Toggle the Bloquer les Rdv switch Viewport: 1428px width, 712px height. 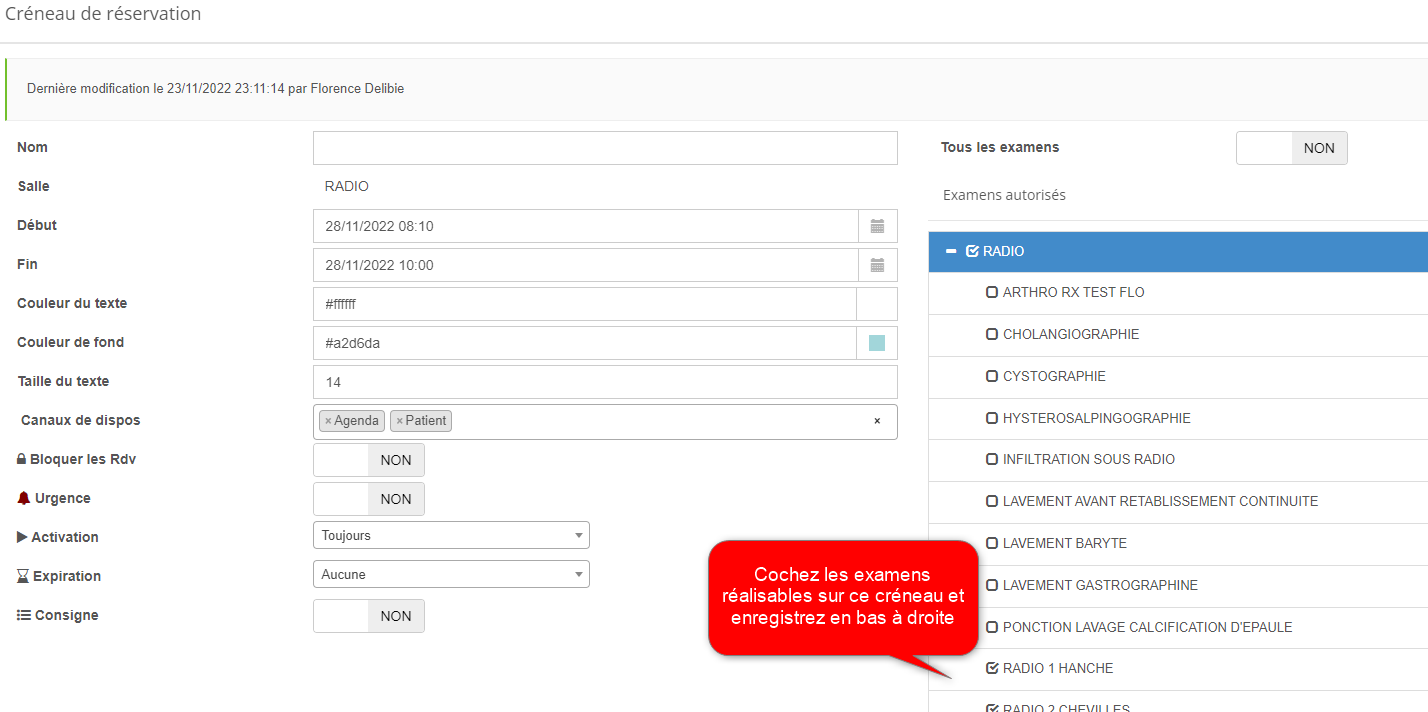(x=369, y=460)
